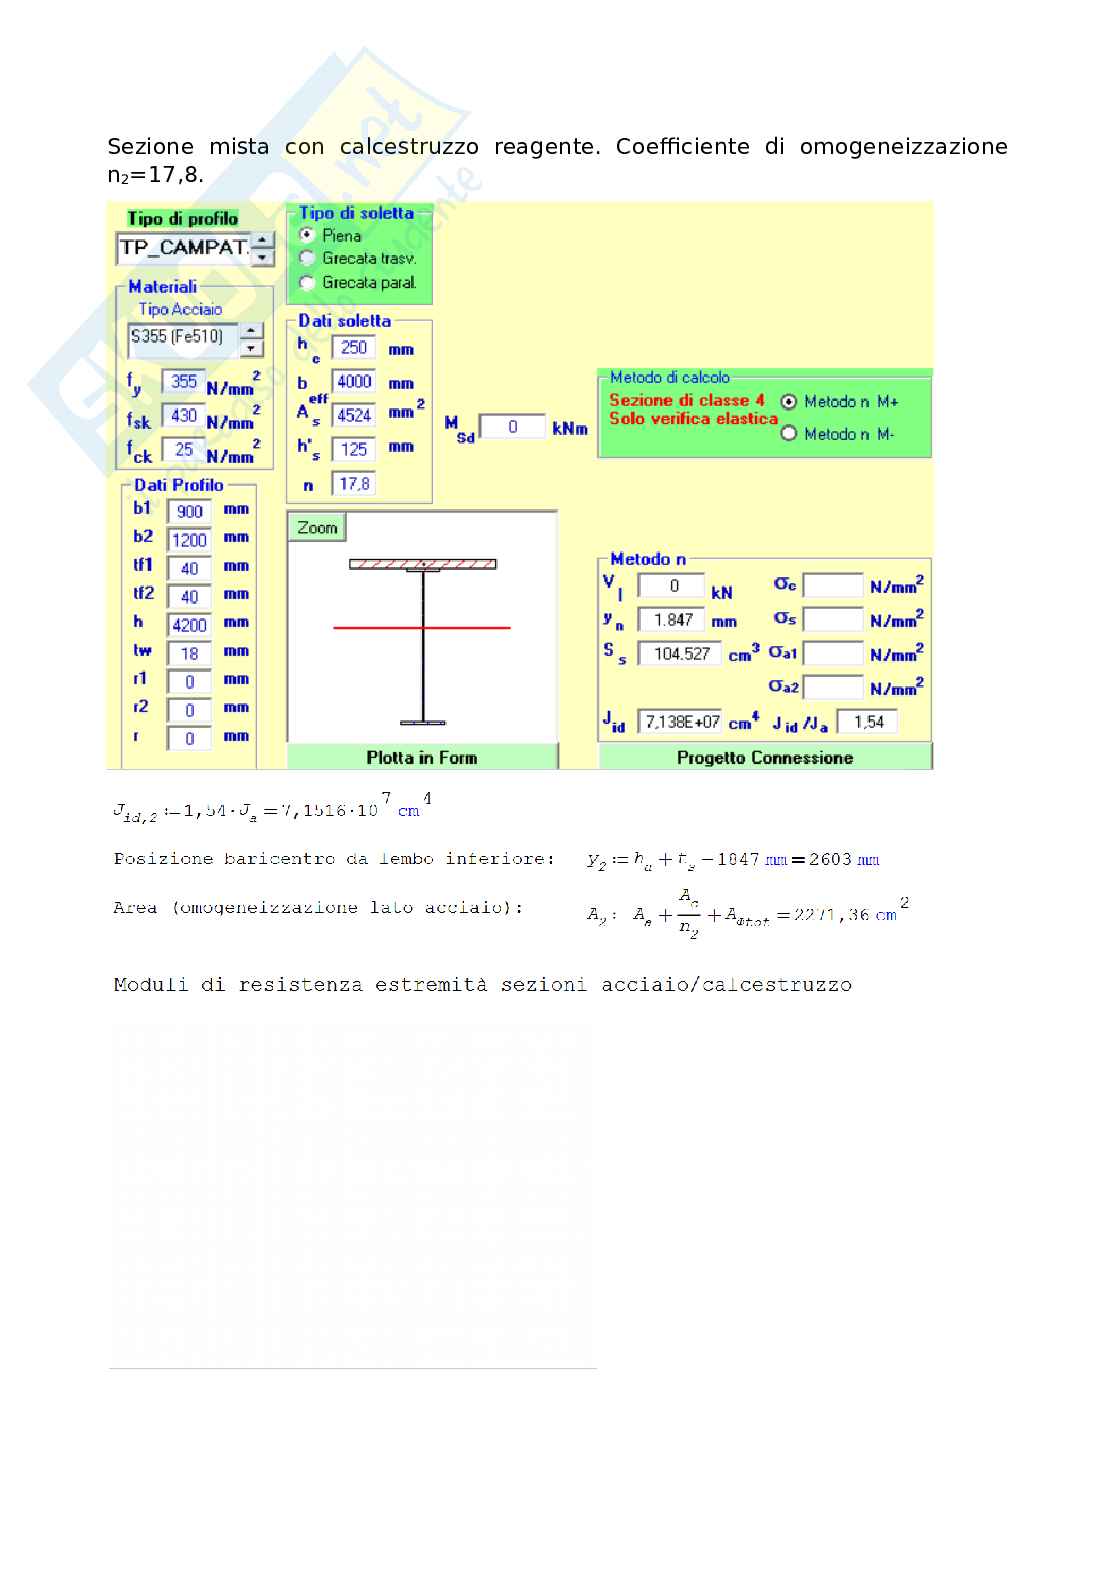Viewport: 1116px width, 1579px height.
Task: Click the homogenization coefficient n field
Action: click(354, 484)
